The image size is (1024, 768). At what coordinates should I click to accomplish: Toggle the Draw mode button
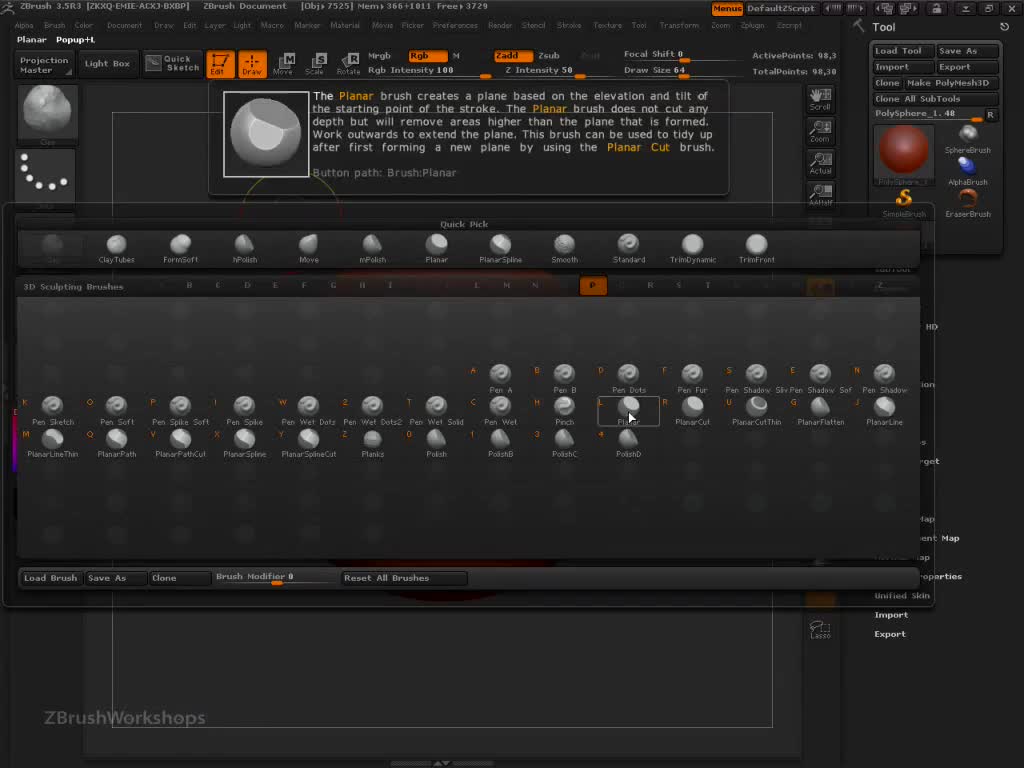[252, 64]
